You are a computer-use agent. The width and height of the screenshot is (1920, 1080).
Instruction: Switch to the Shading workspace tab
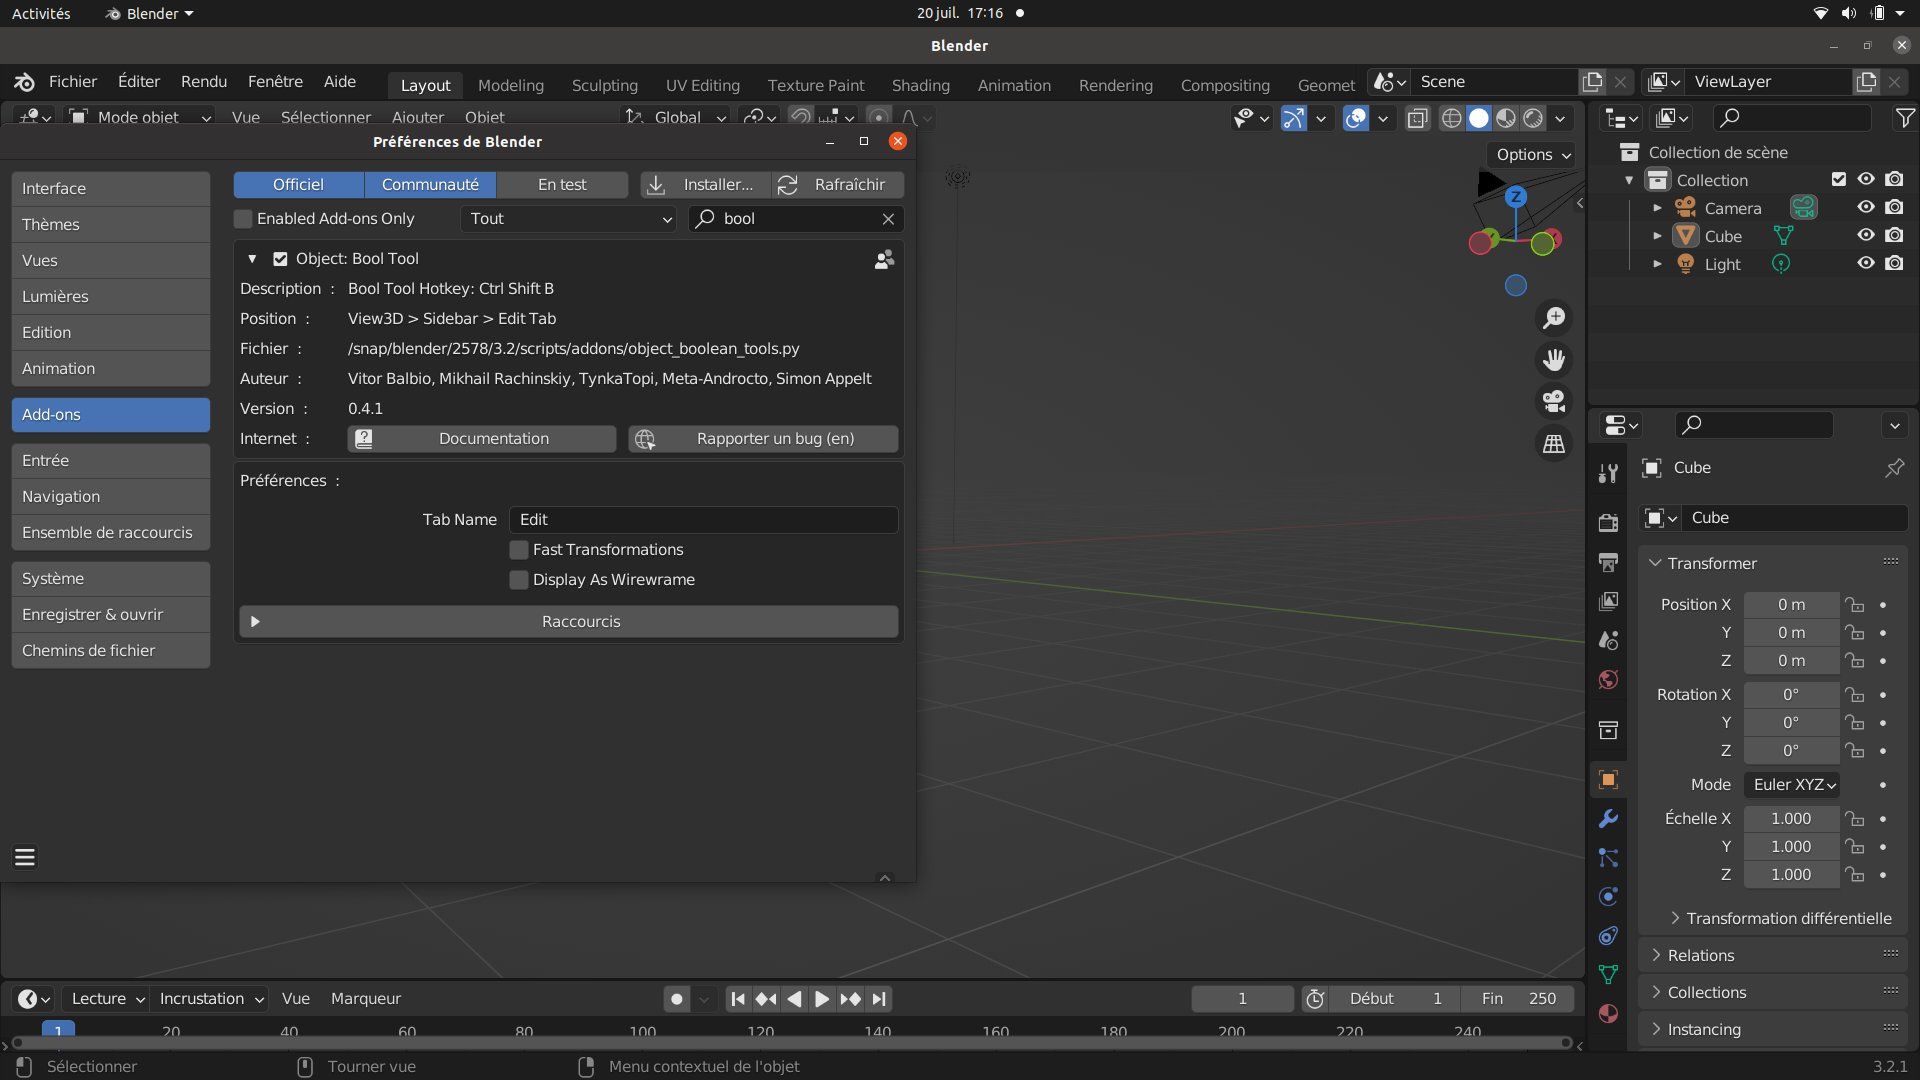(x=921, y=86)
